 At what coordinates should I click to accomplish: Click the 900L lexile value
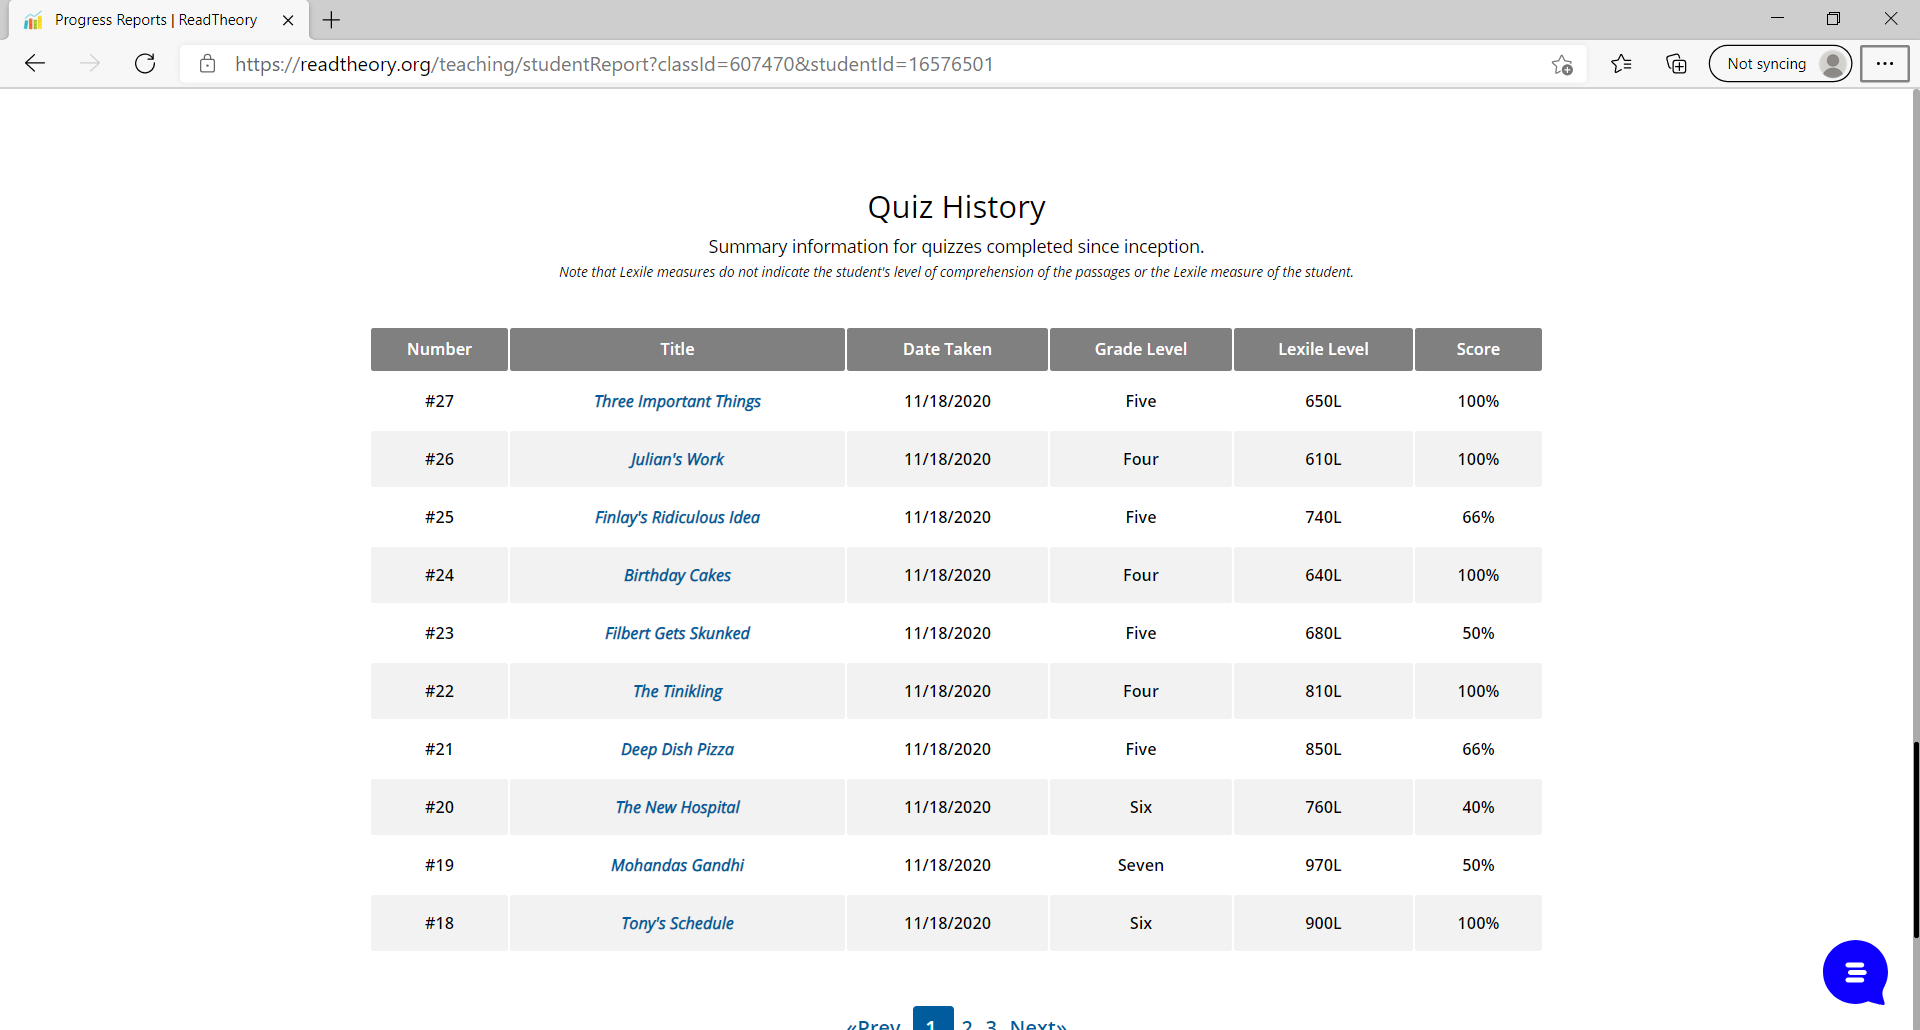point(1323,923)
